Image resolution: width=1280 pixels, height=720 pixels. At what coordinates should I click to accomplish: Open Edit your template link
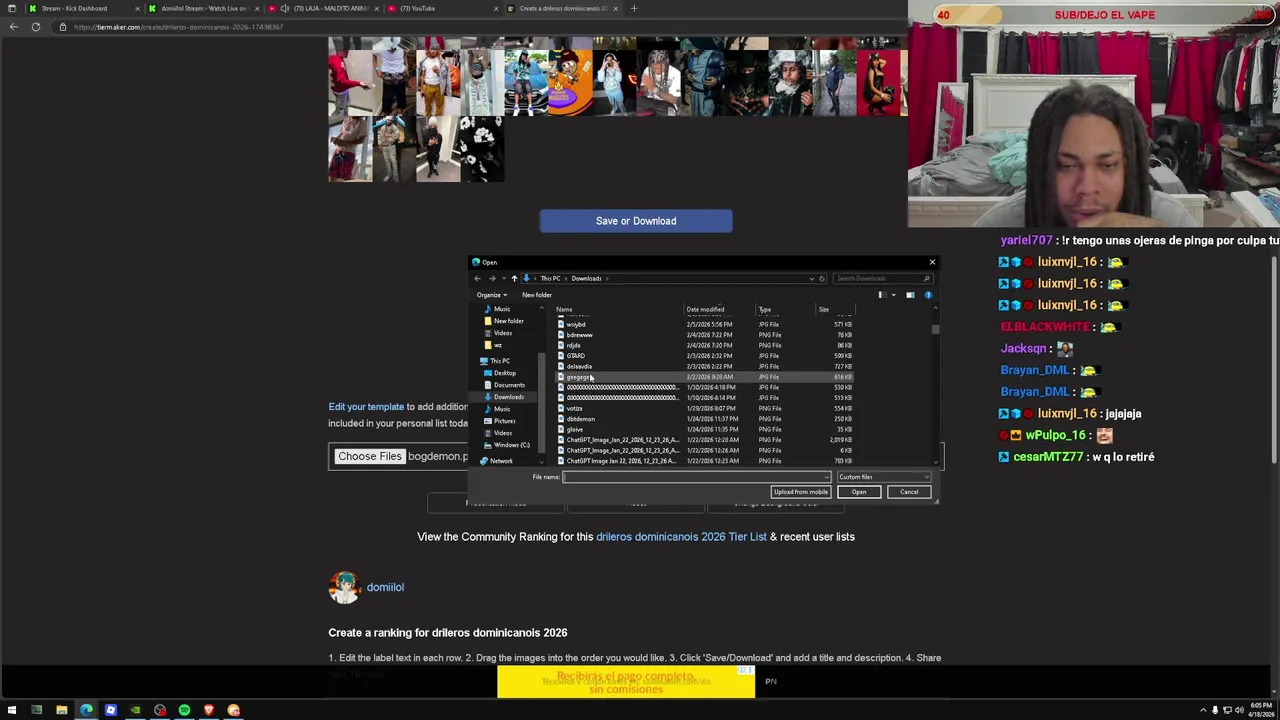click(366, 407)
